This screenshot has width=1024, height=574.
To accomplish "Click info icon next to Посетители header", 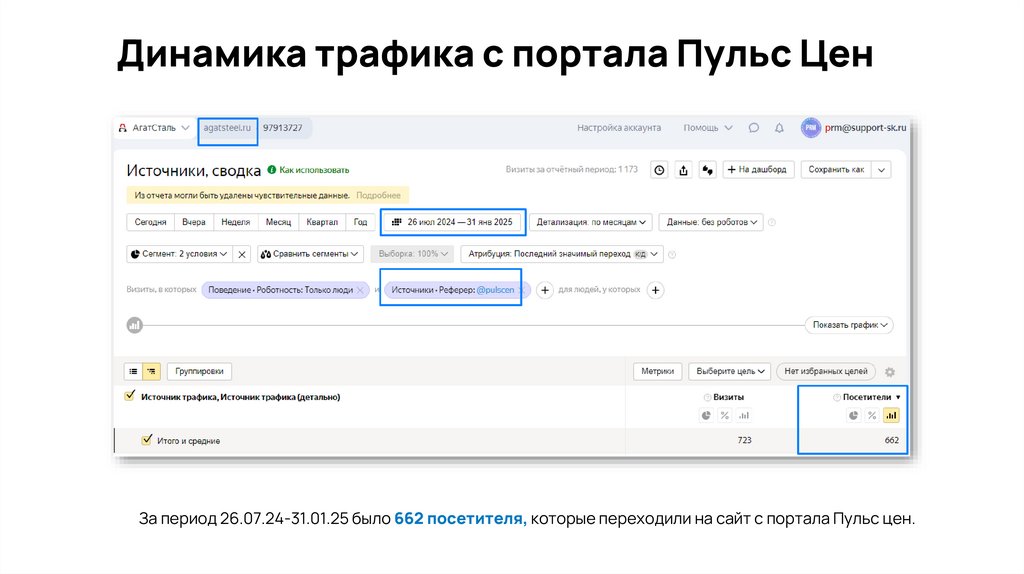I will (x=837, y=397).
